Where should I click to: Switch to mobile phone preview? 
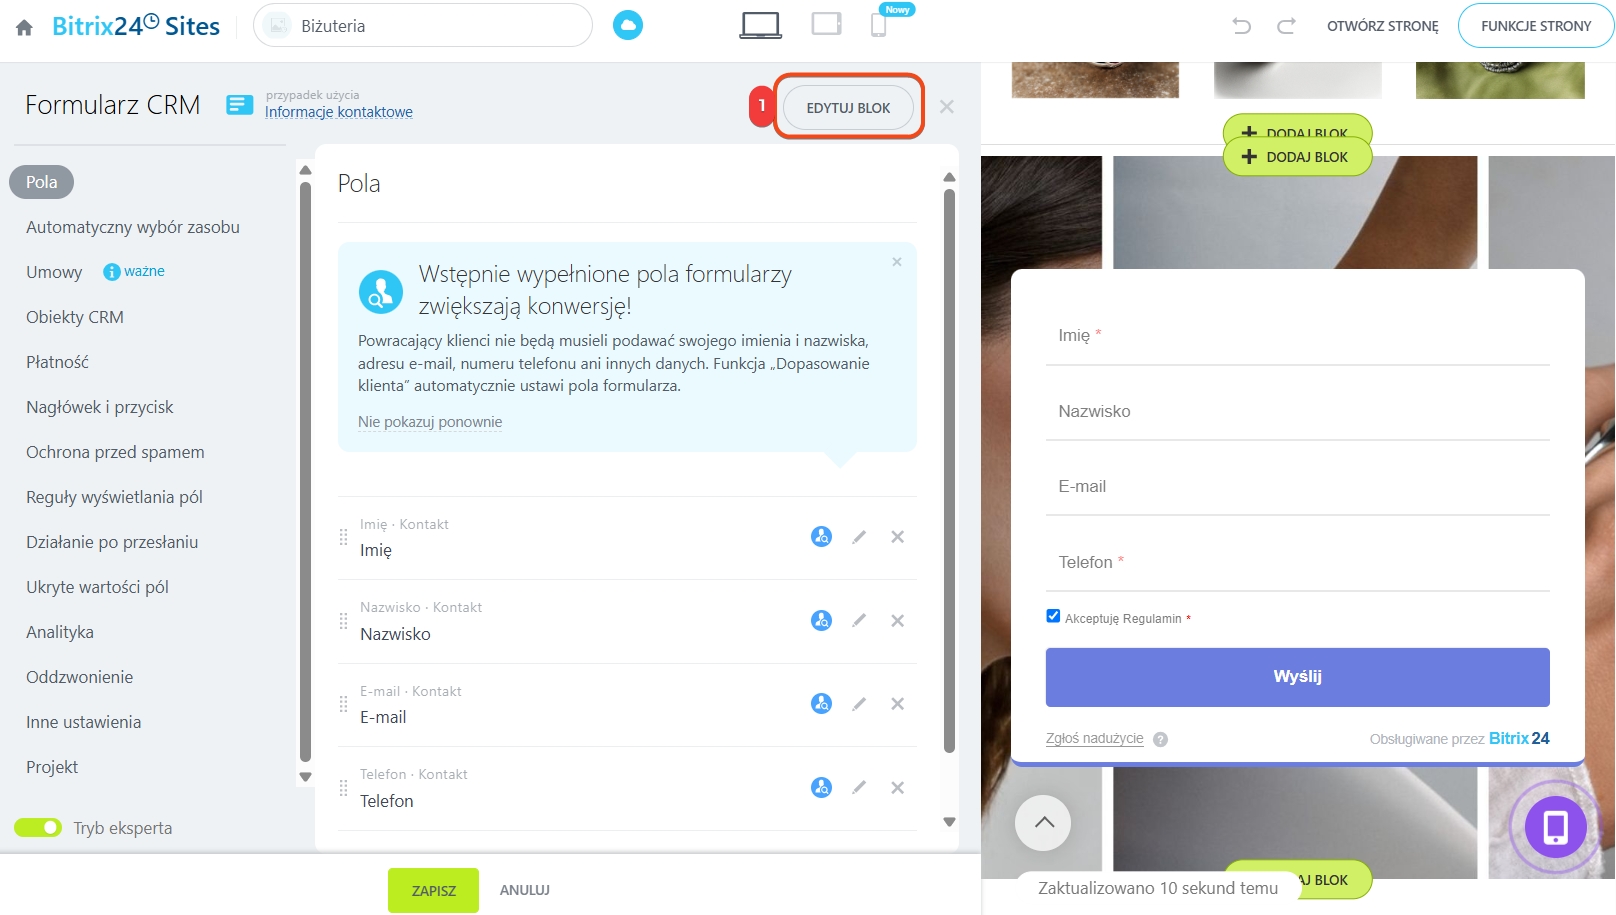coord(879,25)
